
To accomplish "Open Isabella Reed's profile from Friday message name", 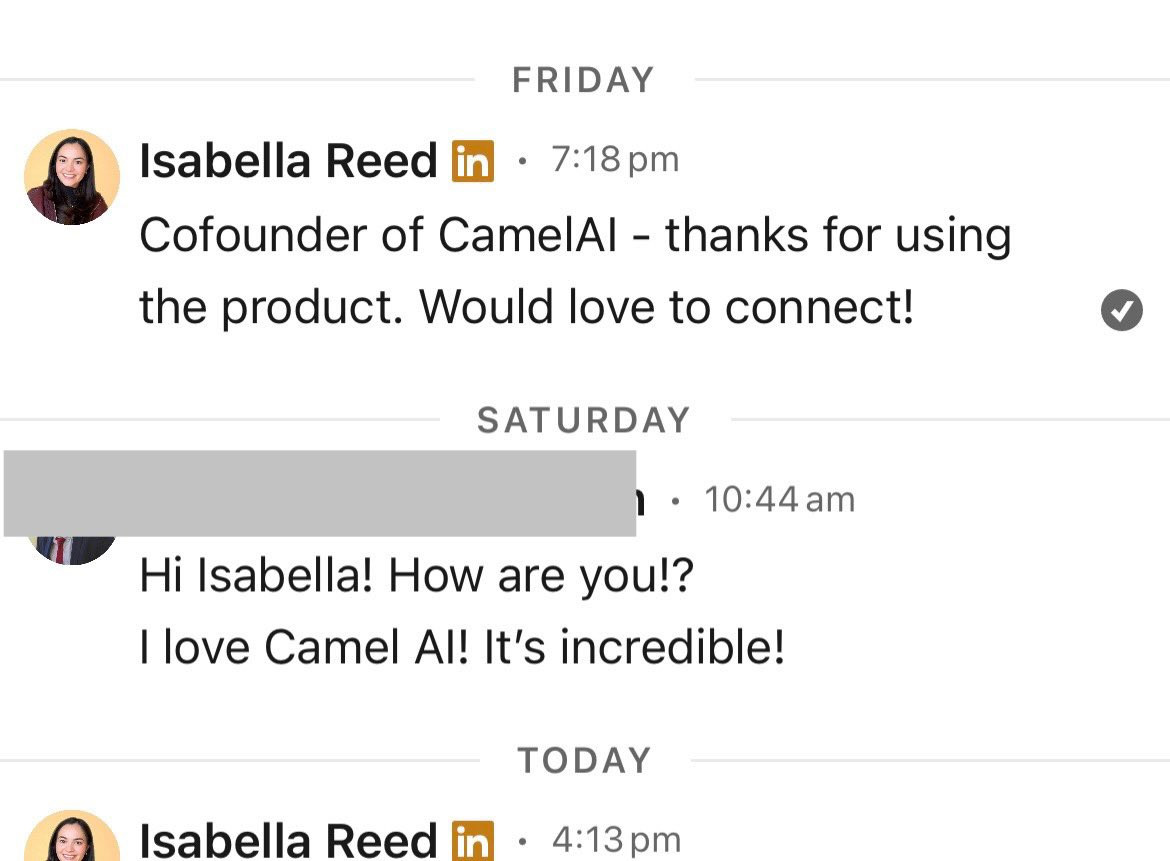I will pyautogui.click(x=288, y=161).
